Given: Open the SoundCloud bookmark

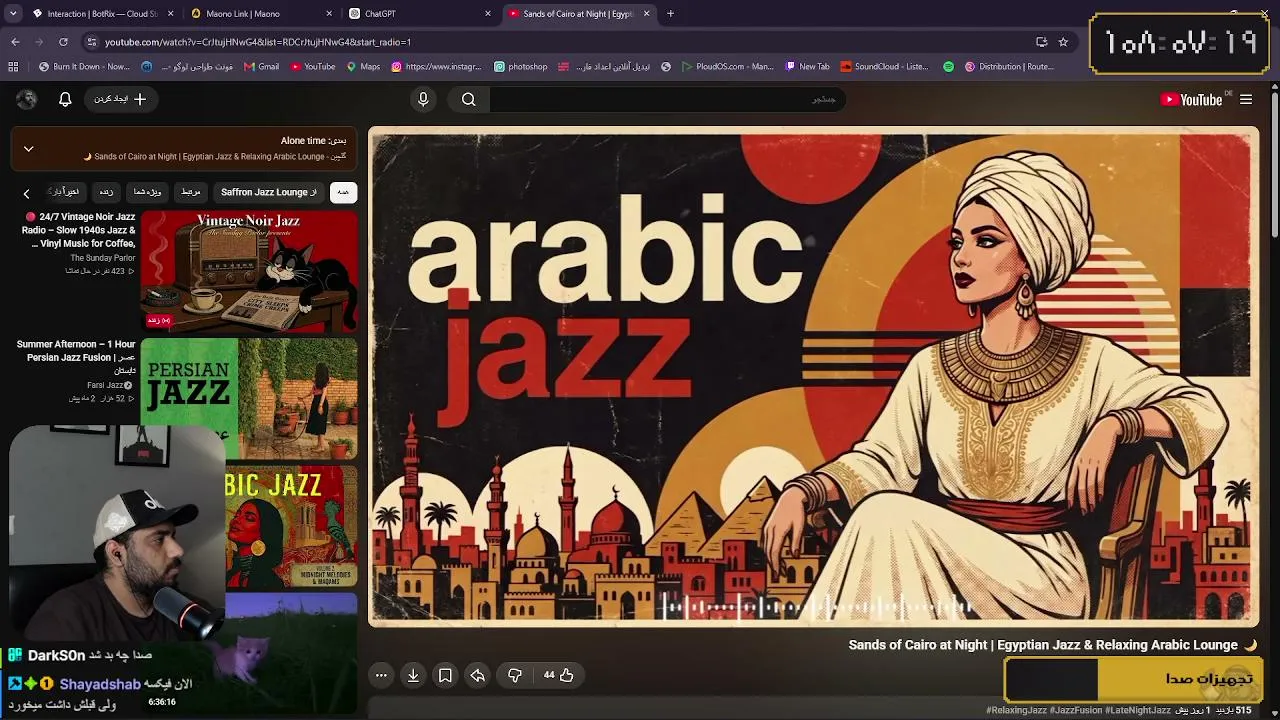Looking at the screenshot, I should [884, 67].
